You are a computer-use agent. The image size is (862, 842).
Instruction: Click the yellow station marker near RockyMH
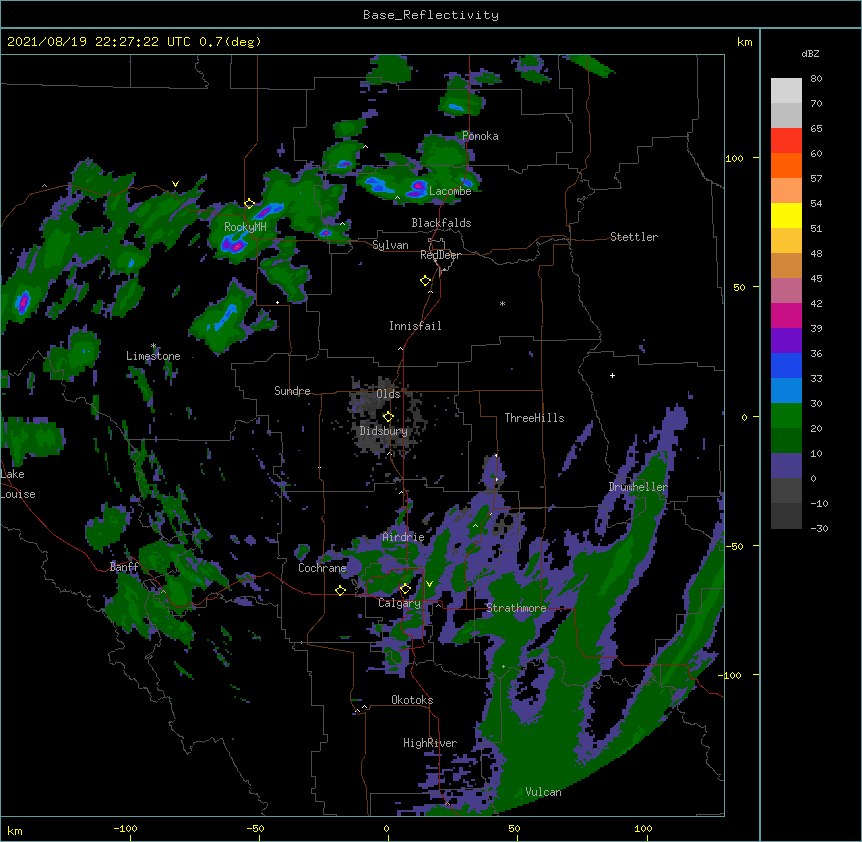[249, 204]
